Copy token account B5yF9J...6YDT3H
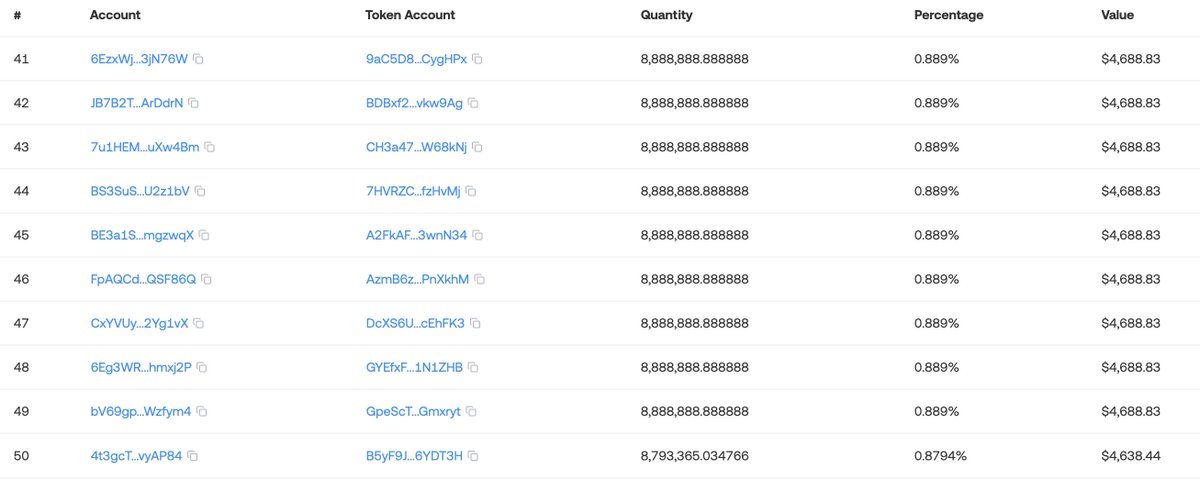This screenshot has height=480, width=1200. point(473,456)
